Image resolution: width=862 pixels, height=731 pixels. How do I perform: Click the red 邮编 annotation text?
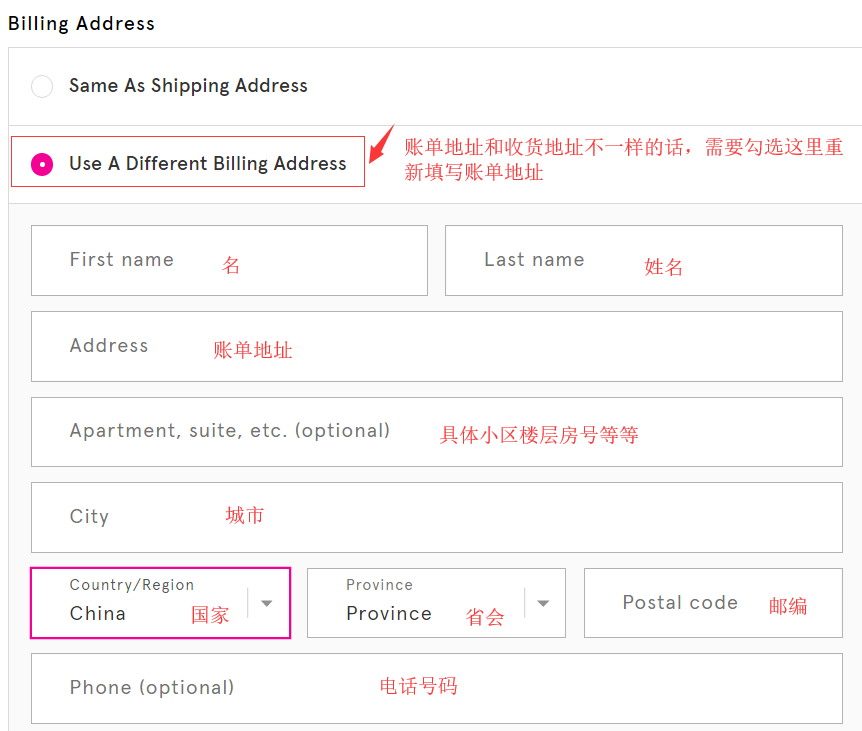788,606
